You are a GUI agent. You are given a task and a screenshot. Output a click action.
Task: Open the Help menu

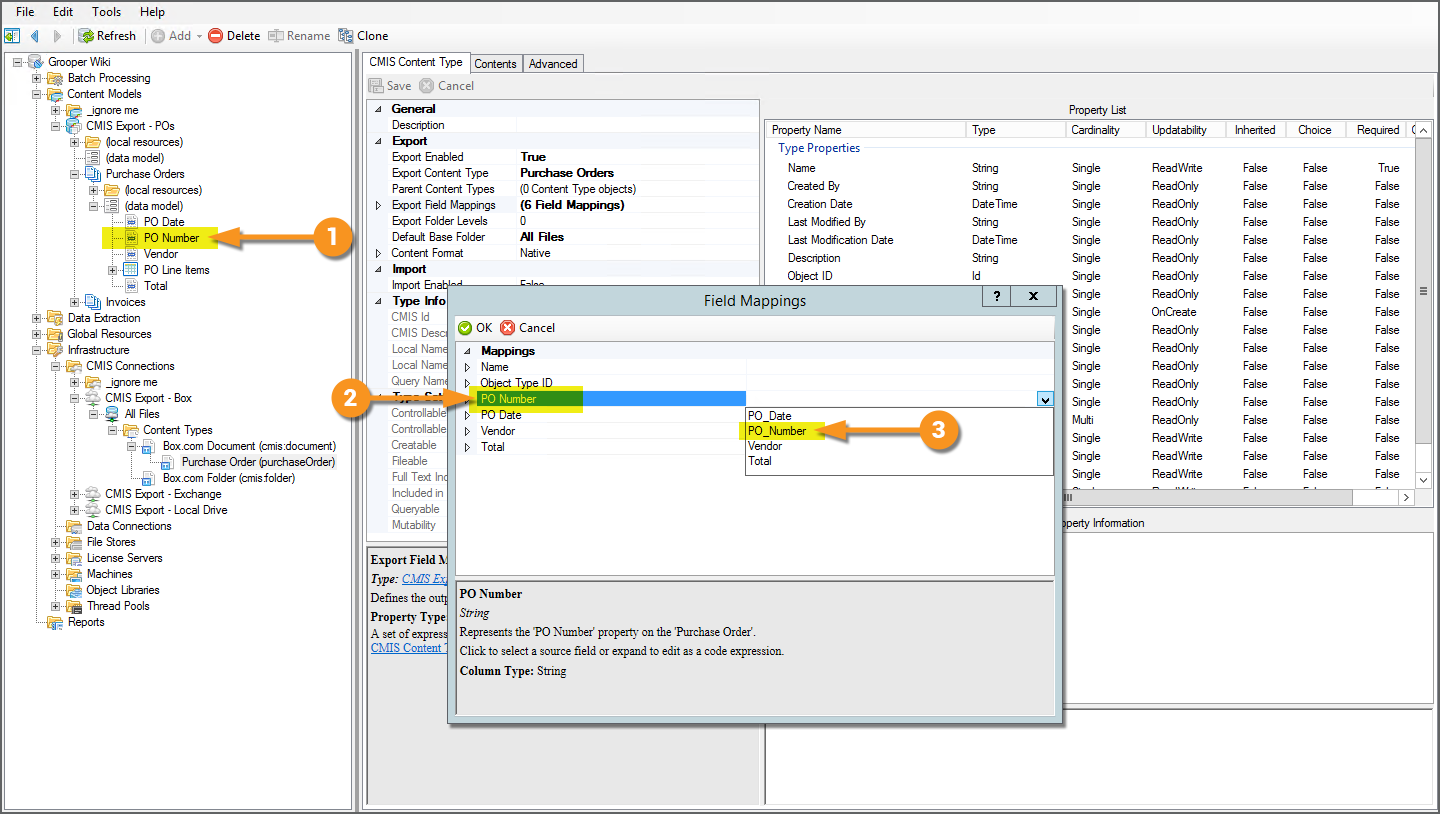pos(152,12)
